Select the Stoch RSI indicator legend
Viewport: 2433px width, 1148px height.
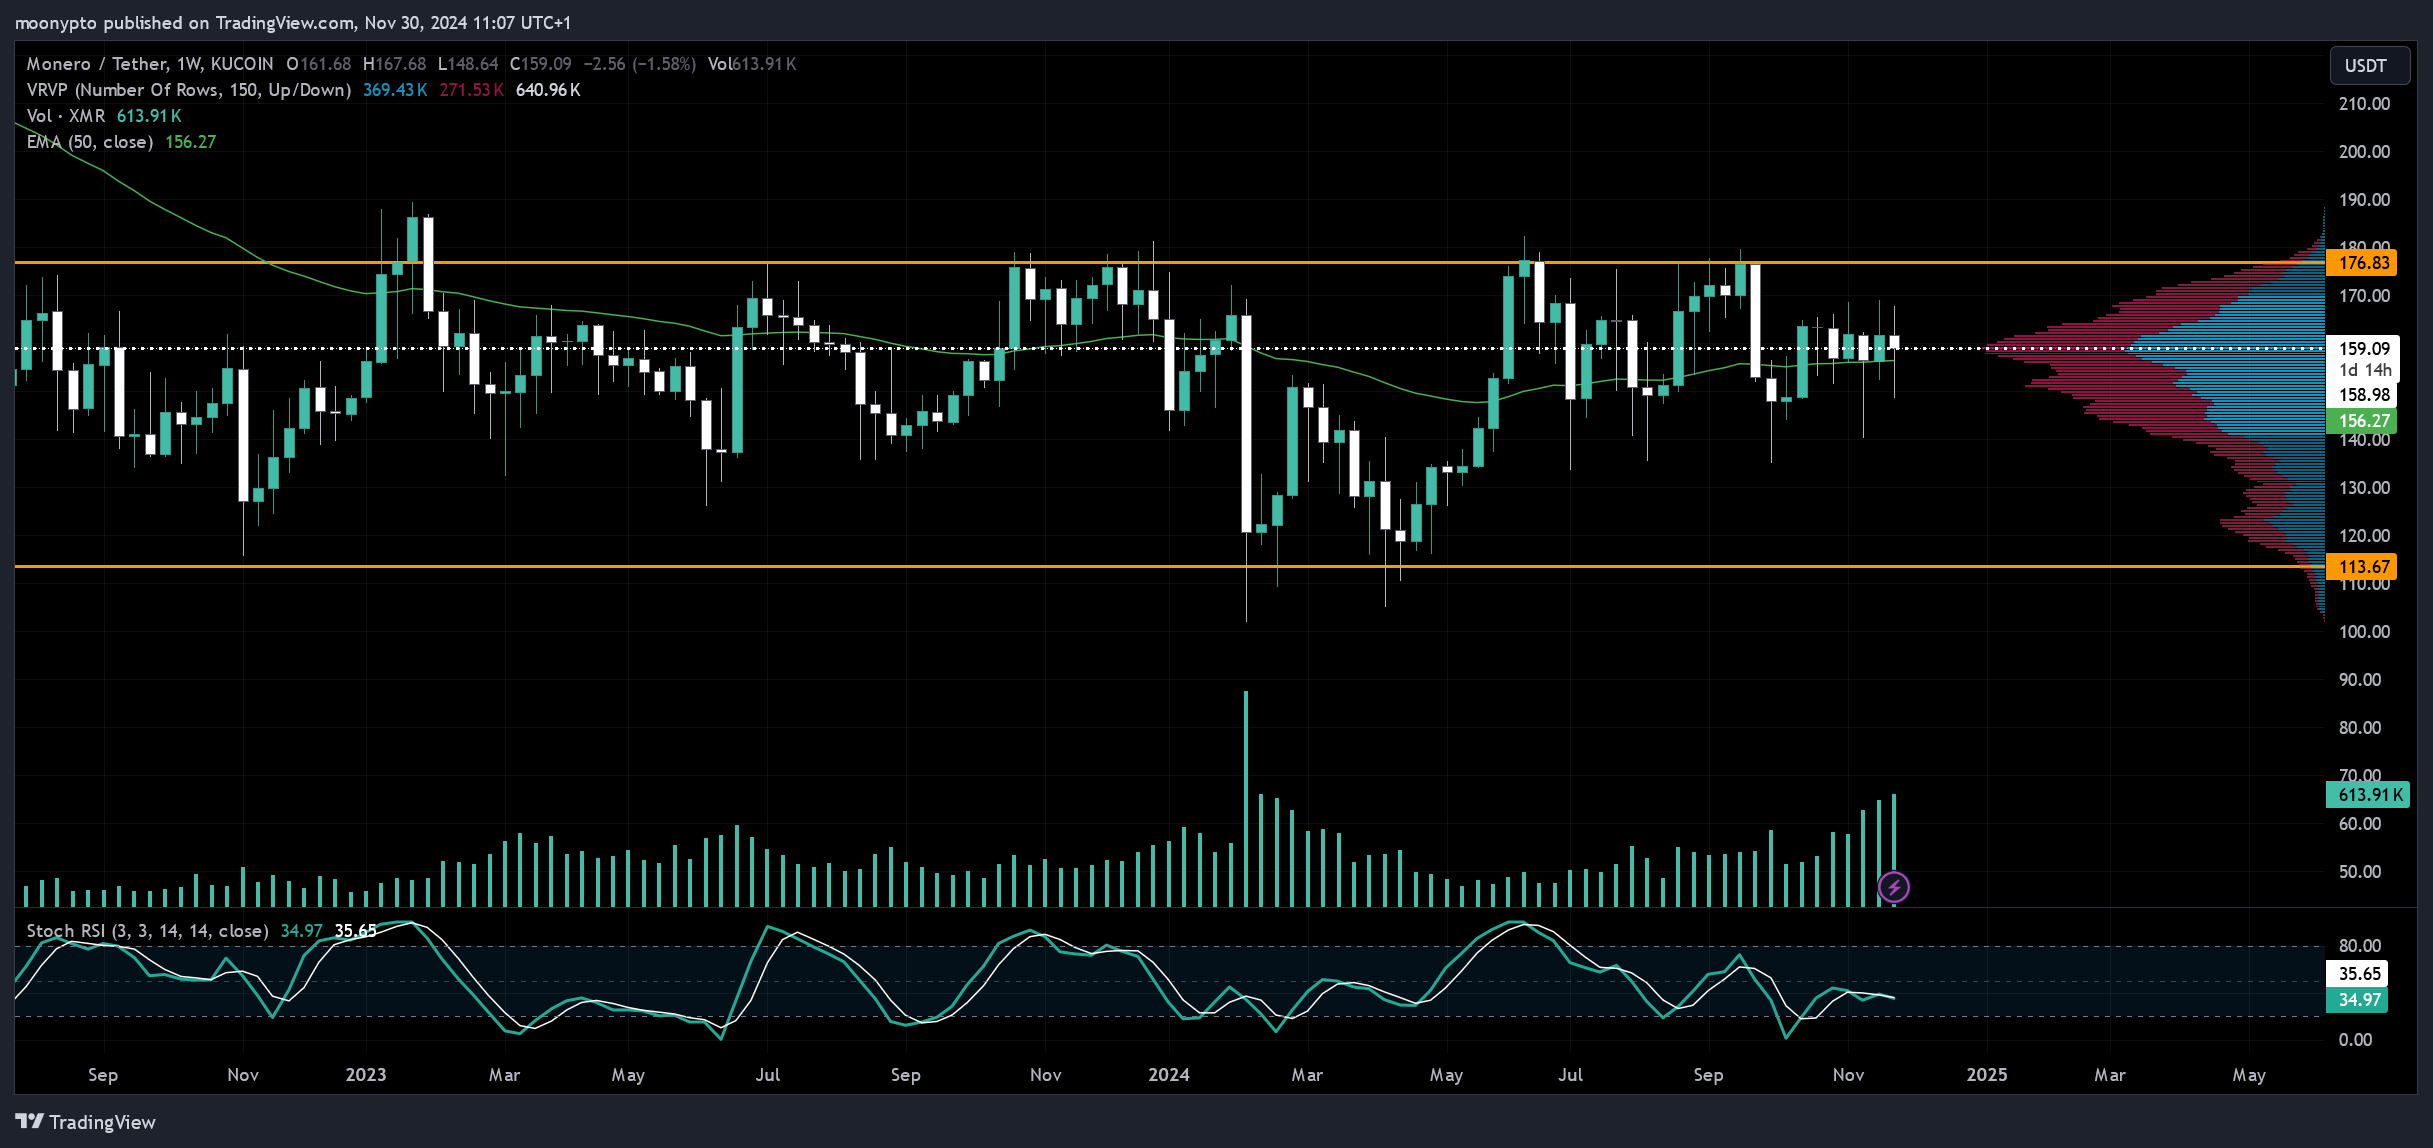point(147,931)
